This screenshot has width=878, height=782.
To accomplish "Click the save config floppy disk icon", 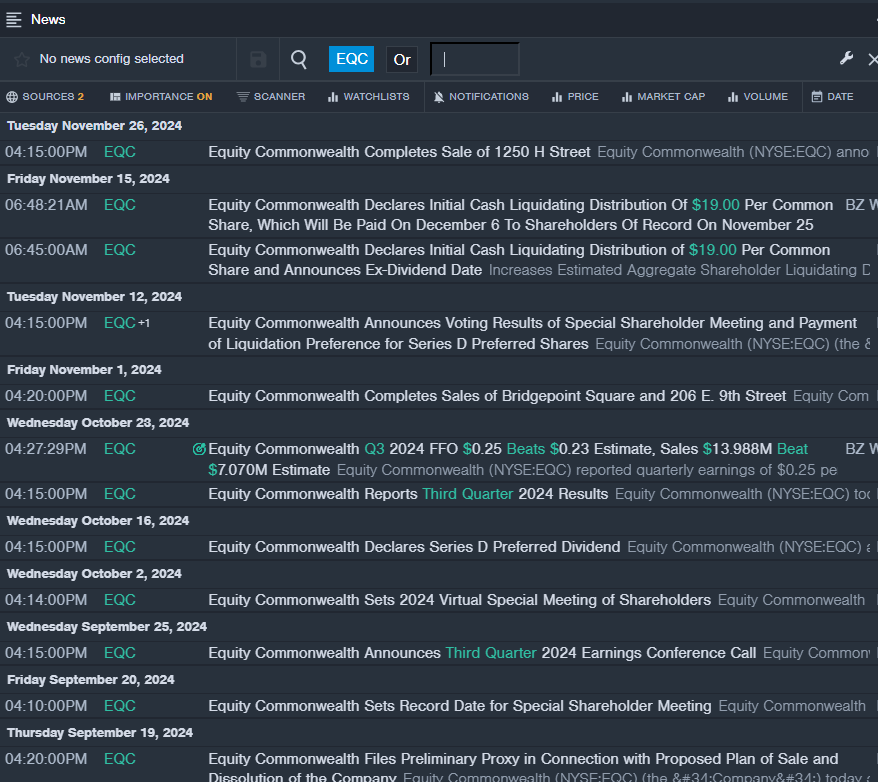I will pos(258,59).
